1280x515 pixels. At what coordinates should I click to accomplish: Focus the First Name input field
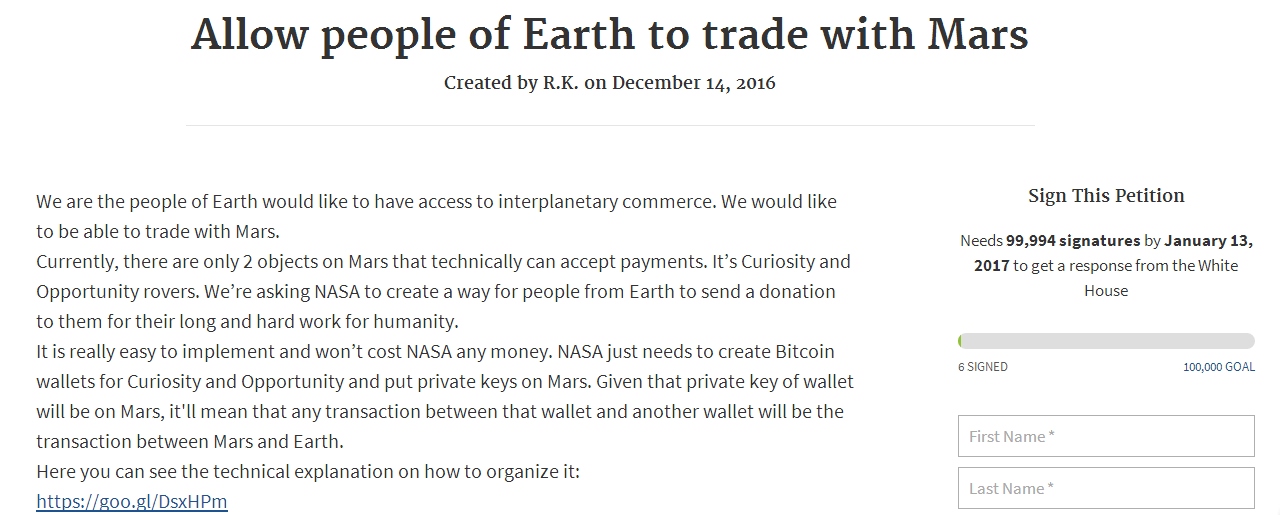(x=1106, y=436)
